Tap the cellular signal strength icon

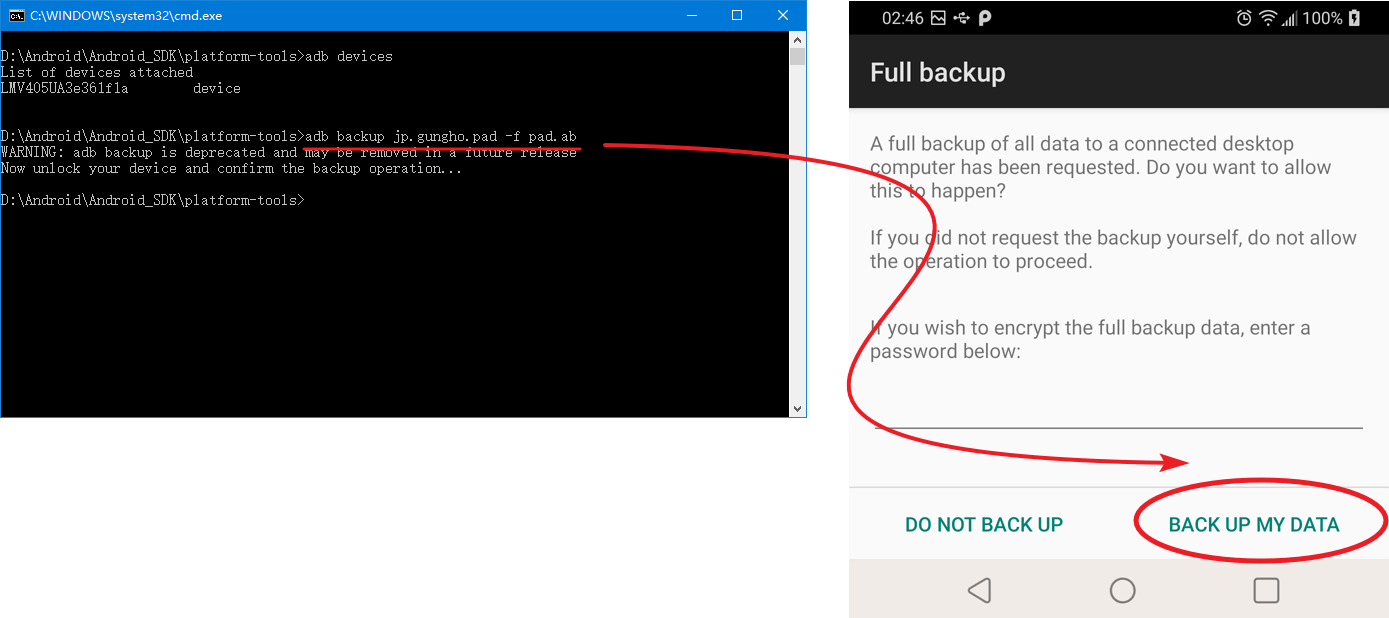coord(1289,18)
